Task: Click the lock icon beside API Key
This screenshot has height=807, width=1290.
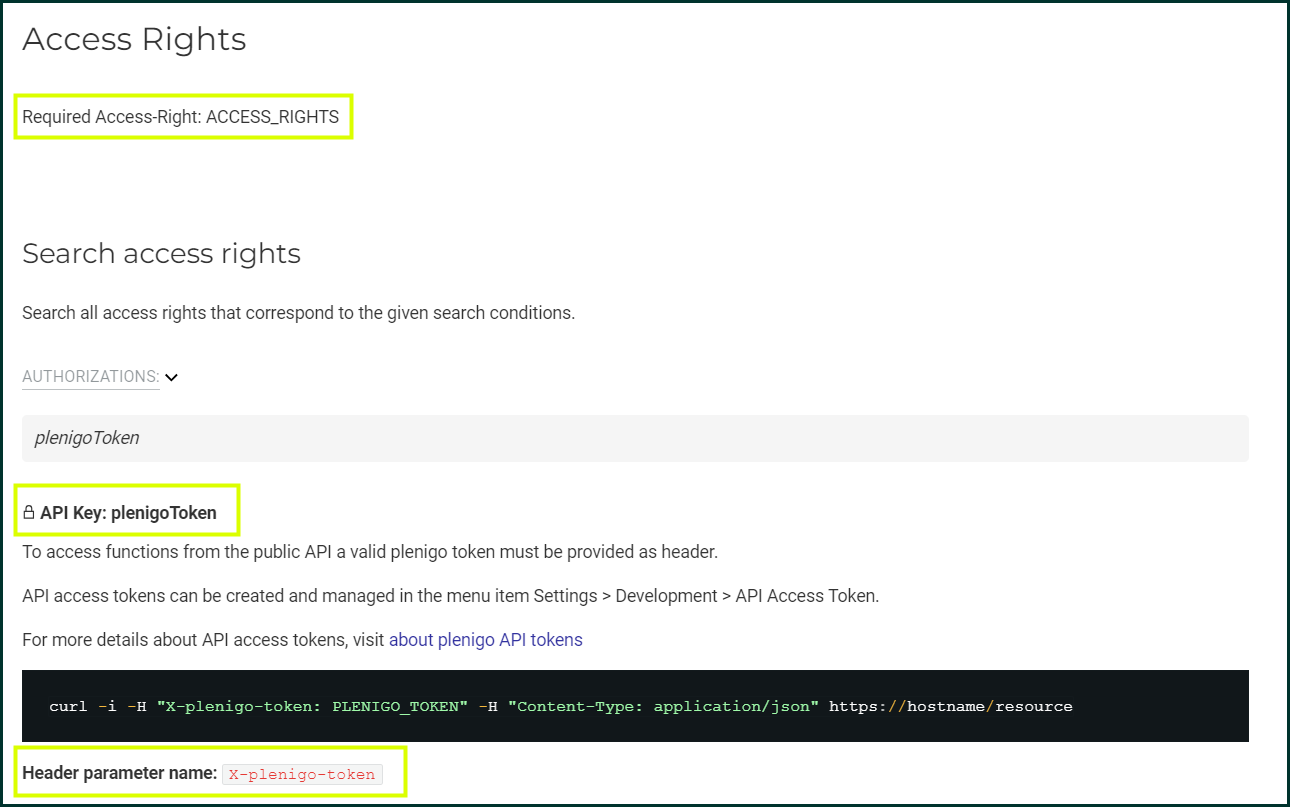Action: 29,513
